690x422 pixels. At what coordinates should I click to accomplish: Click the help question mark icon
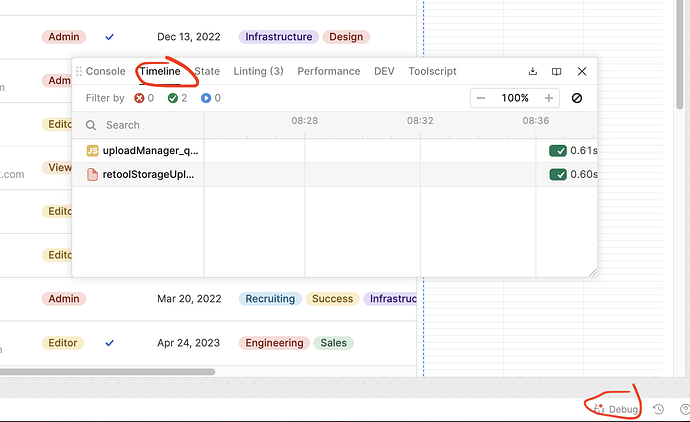click(x=684, y=409)
